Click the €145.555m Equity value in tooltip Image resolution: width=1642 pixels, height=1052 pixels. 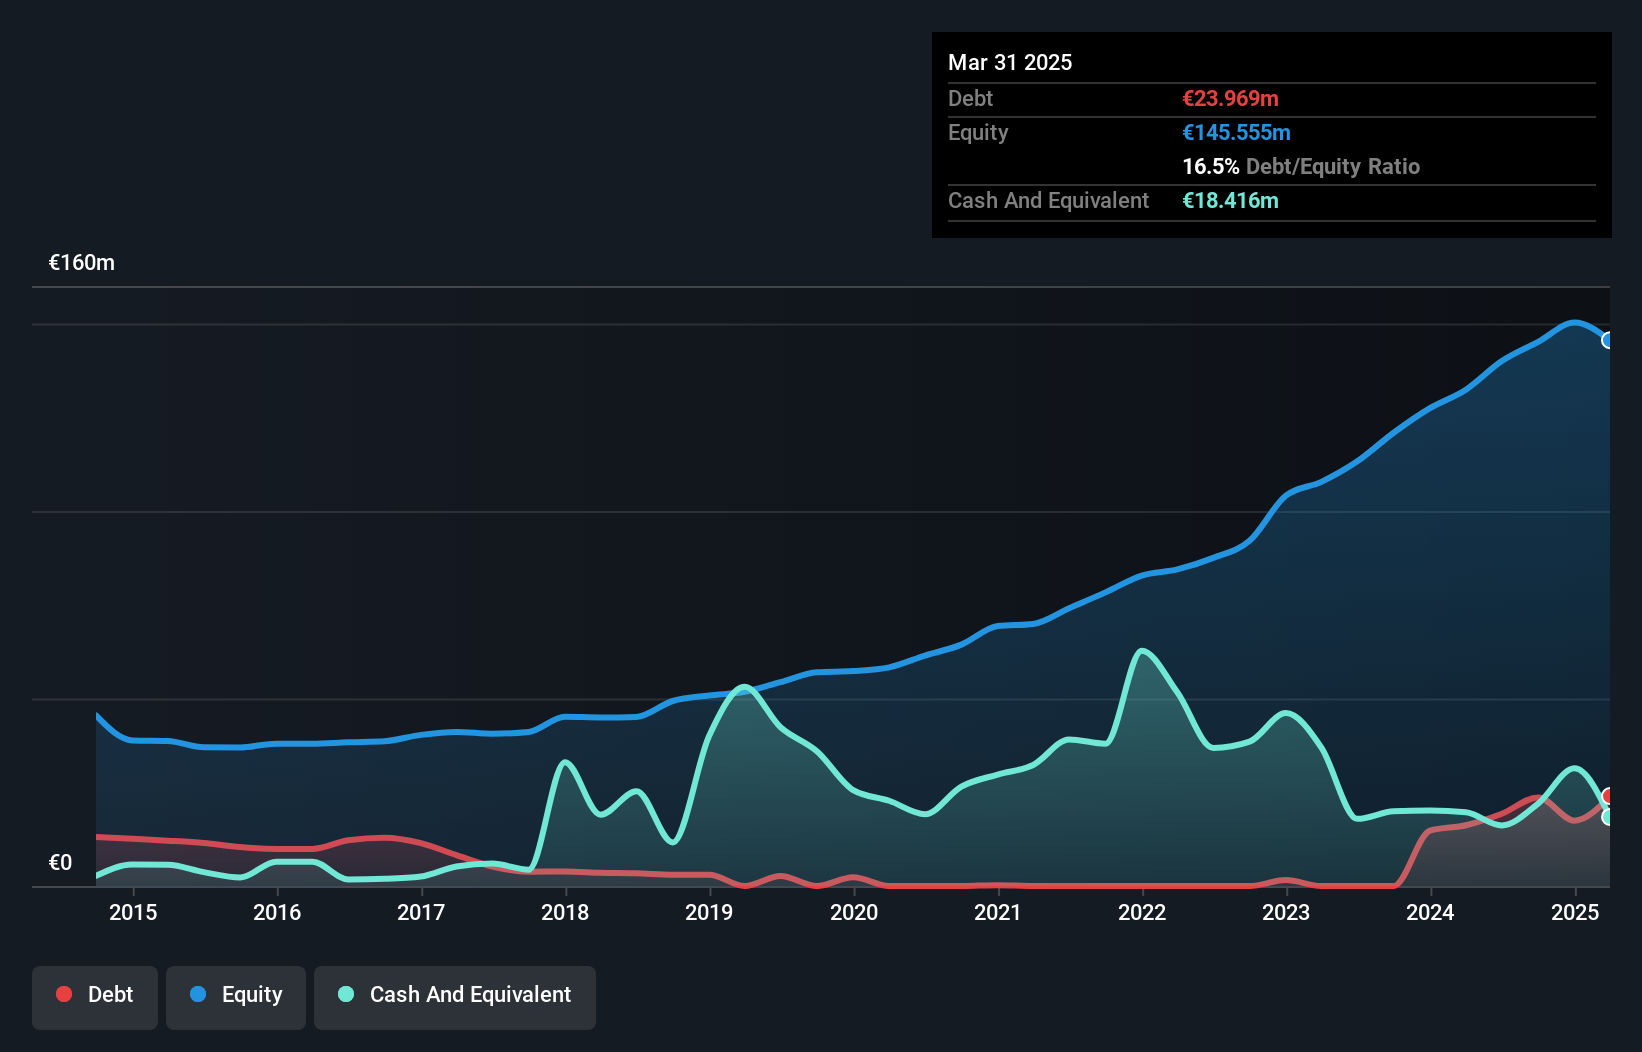tap(1236, 132)
